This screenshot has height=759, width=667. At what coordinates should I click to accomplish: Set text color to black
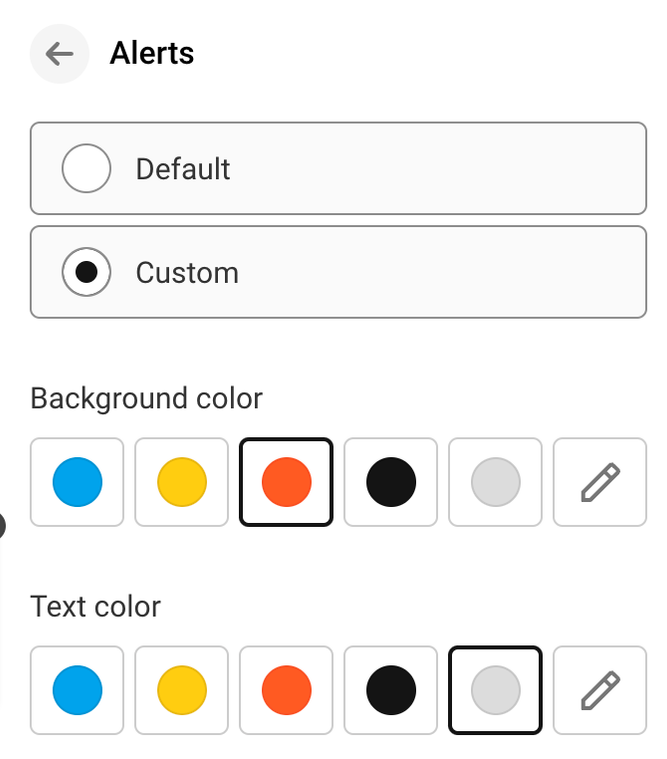391,690
